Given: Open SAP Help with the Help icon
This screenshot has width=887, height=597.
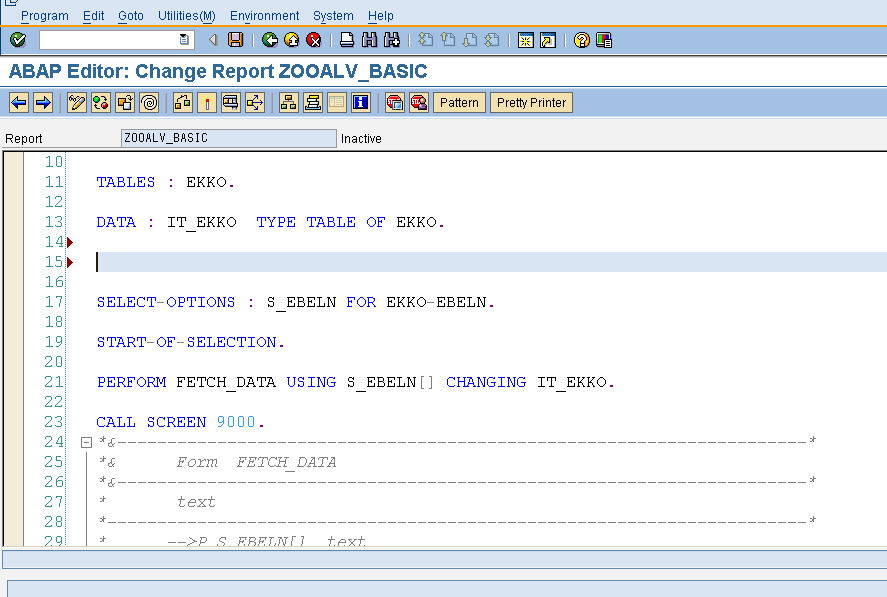Looking at the screenshot, I should point(581,40).
